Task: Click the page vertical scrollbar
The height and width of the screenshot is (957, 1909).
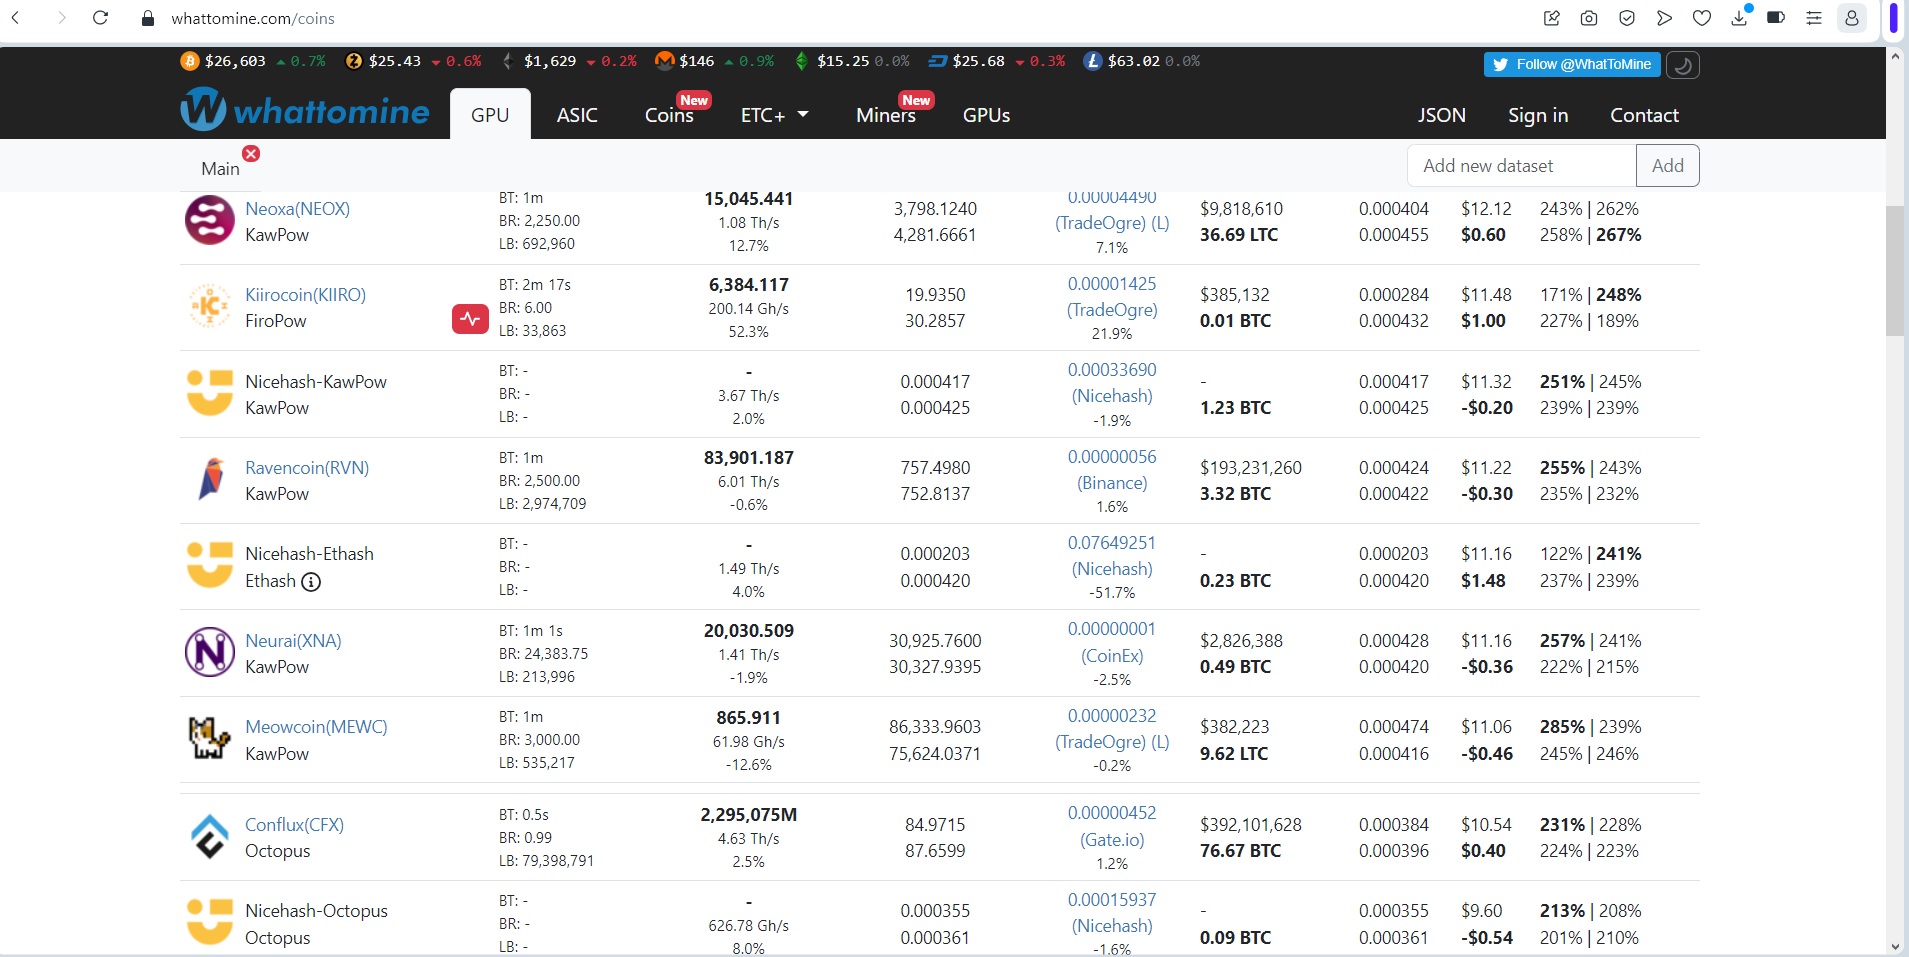Action: (x=1895, y=270)
